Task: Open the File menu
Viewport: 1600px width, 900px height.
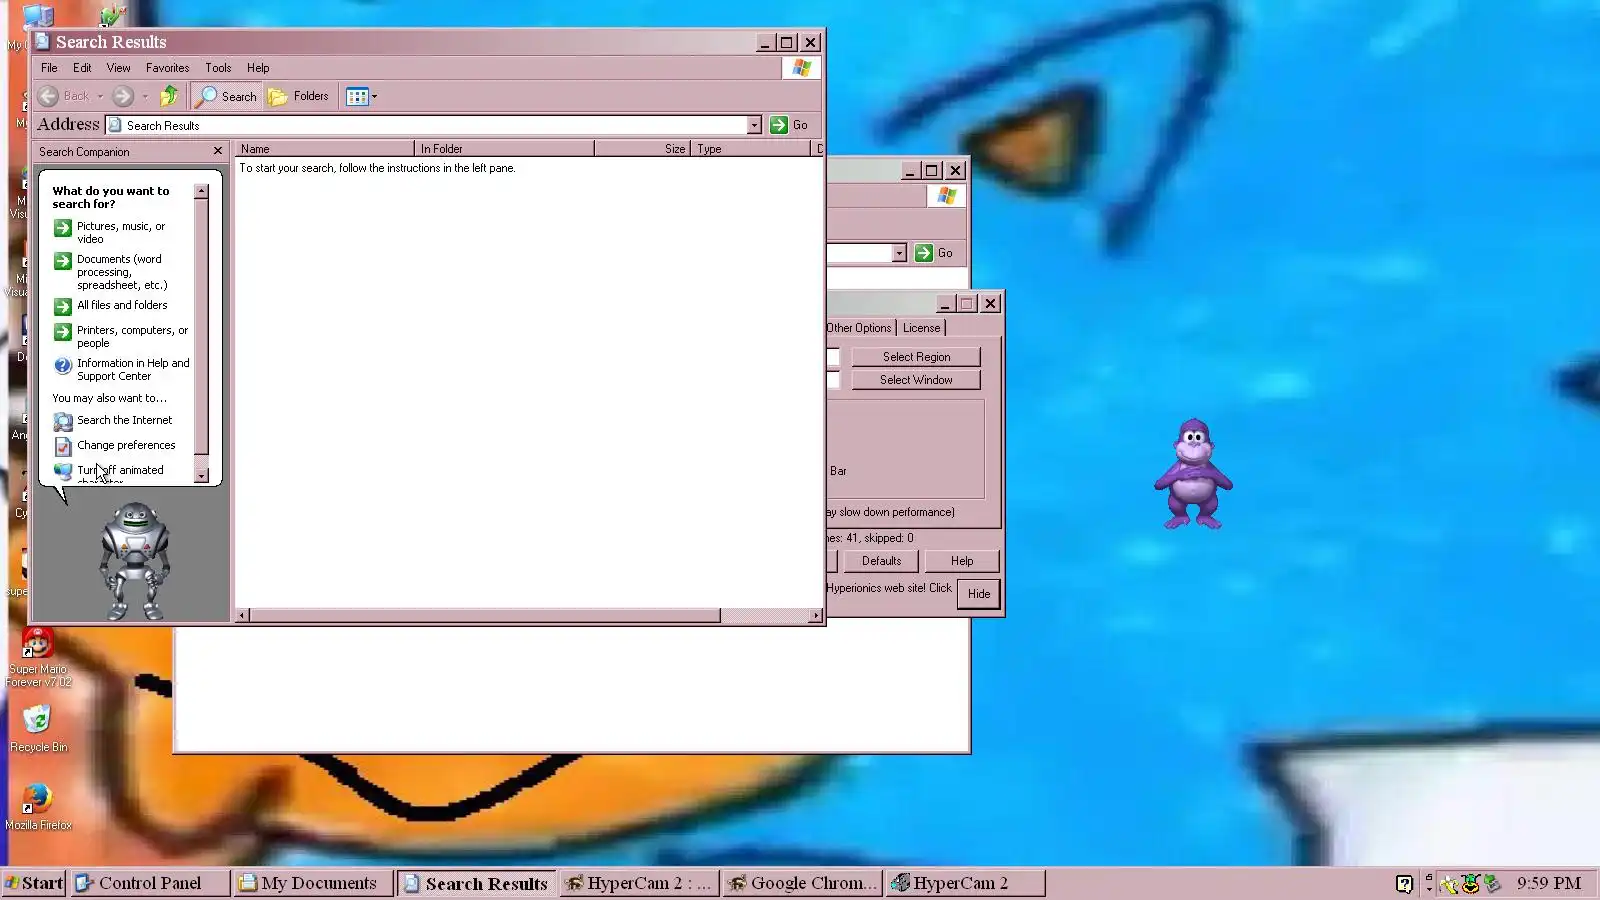Action: [49, 68]
